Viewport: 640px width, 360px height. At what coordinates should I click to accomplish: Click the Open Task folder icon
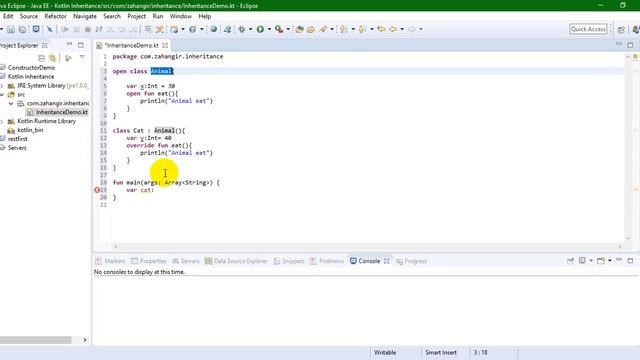point(311,29)
